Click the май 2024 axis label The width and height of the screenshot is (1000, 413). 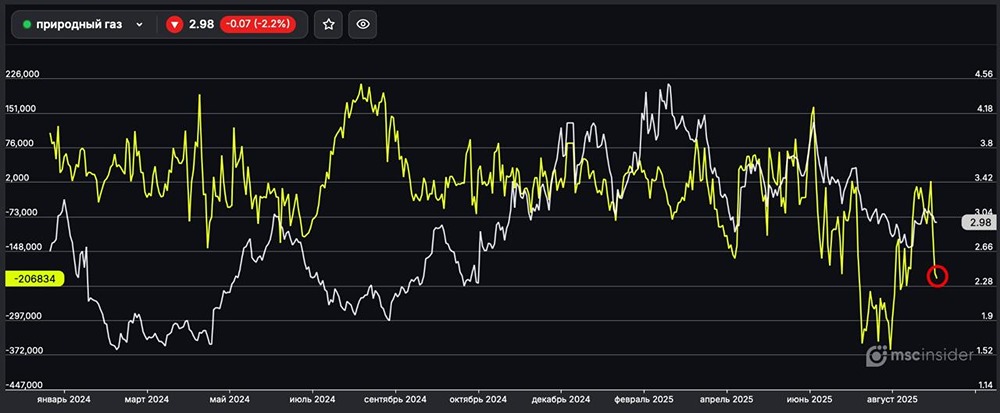[230, 400]
